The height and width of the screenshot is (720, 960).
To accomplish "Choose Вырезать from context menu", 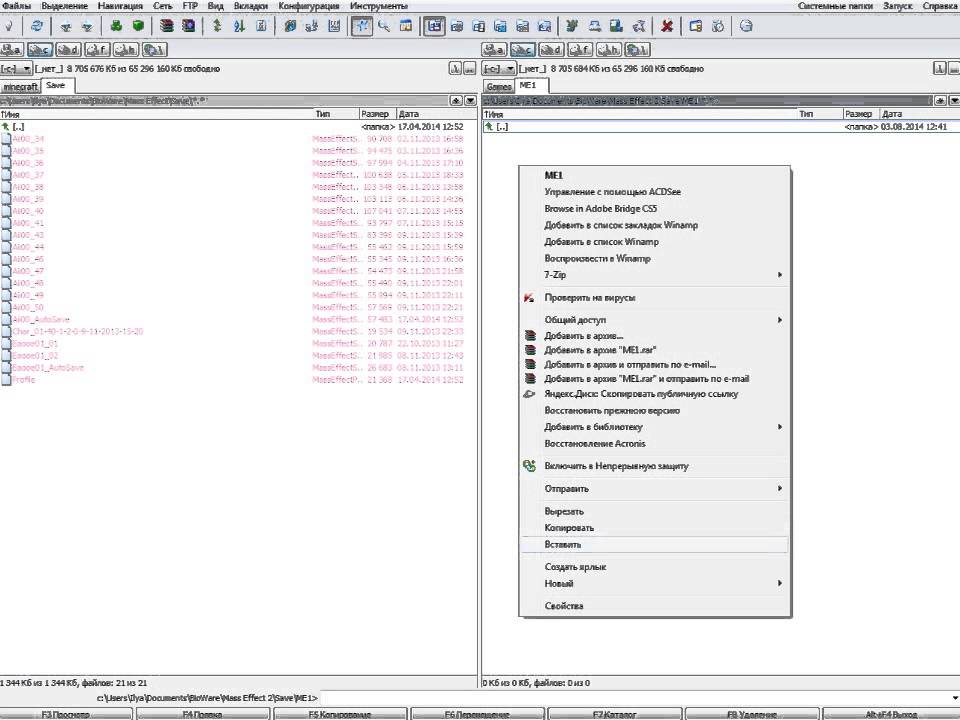I will [655, 511].
